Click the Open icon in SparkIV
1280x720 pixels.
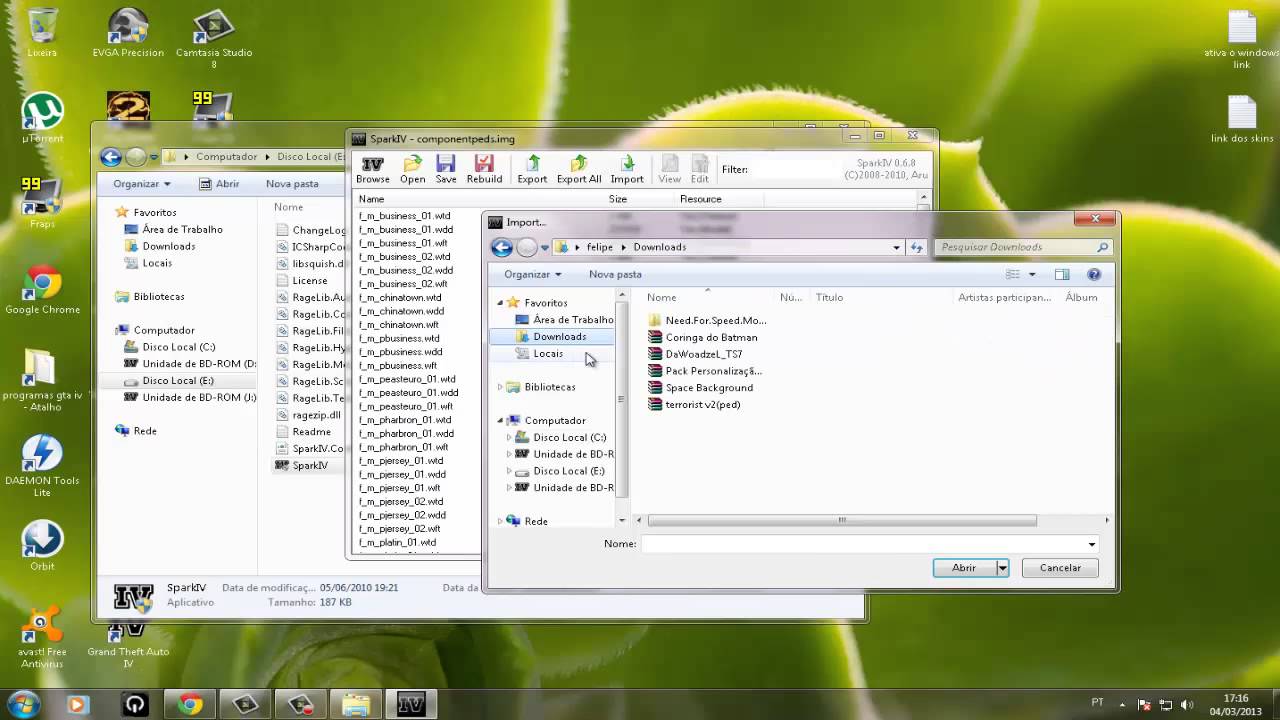(412, 169)
